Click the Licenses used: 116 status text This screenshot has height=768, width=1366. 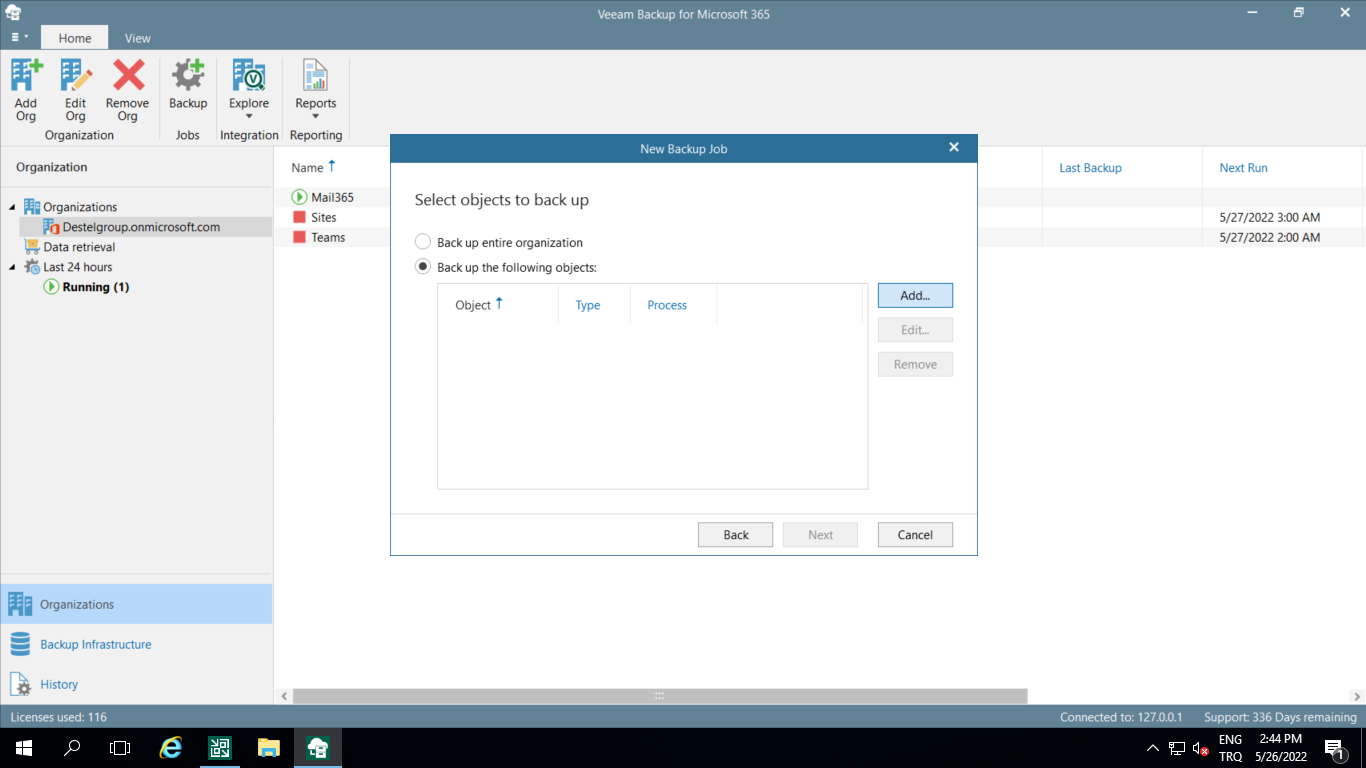coord(58,717)
